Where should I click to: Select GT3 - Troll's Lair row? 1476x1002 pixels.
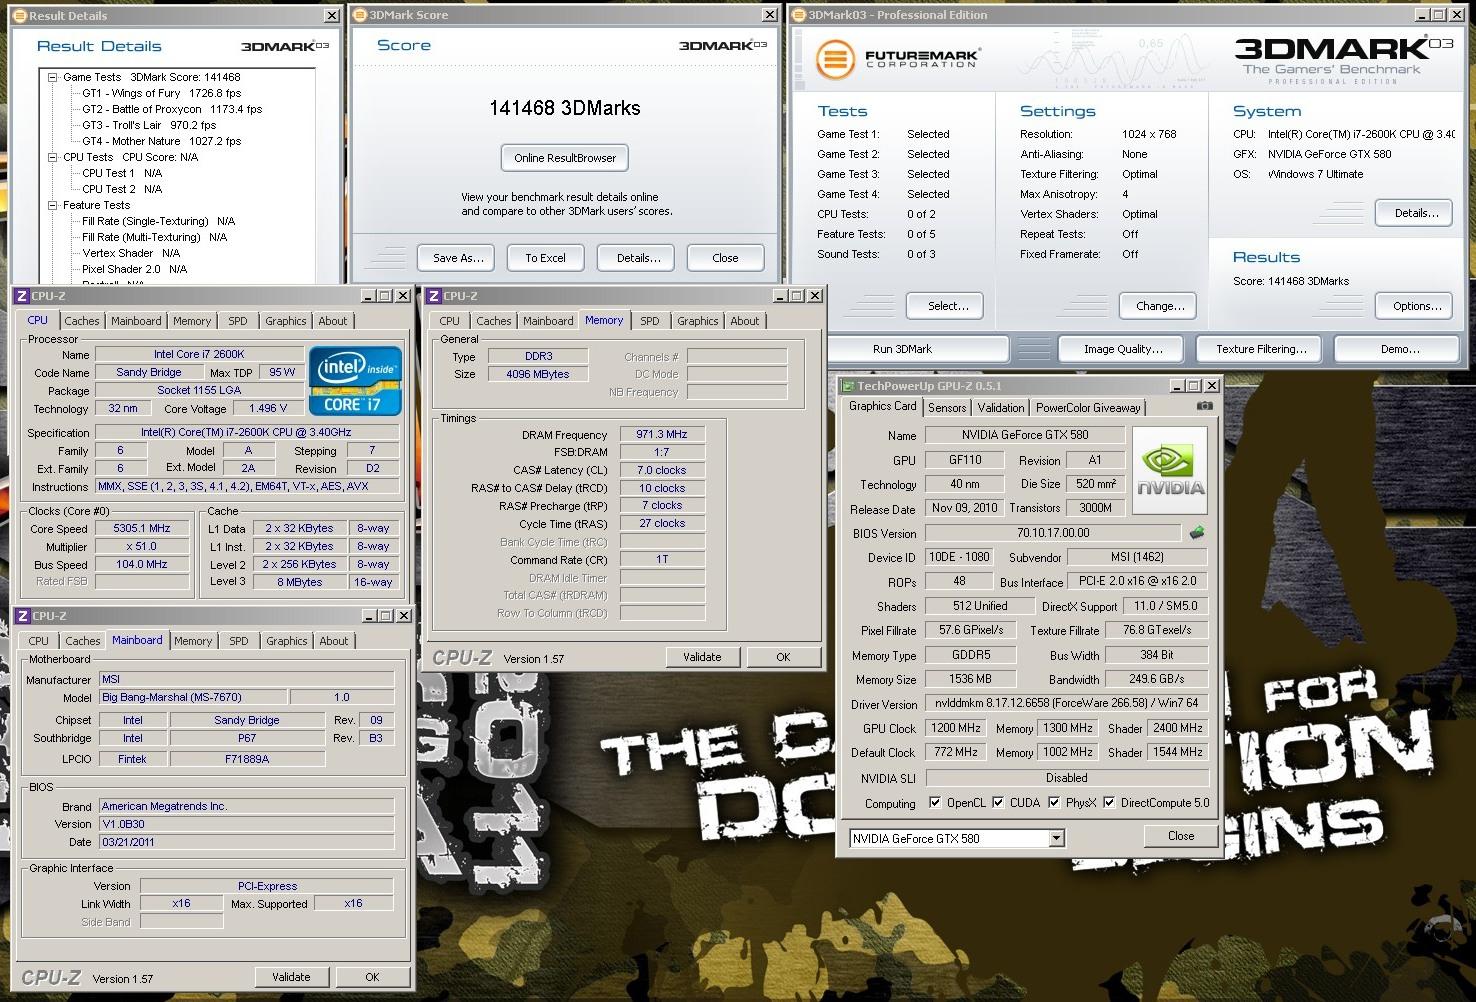(x=149, y=125)
